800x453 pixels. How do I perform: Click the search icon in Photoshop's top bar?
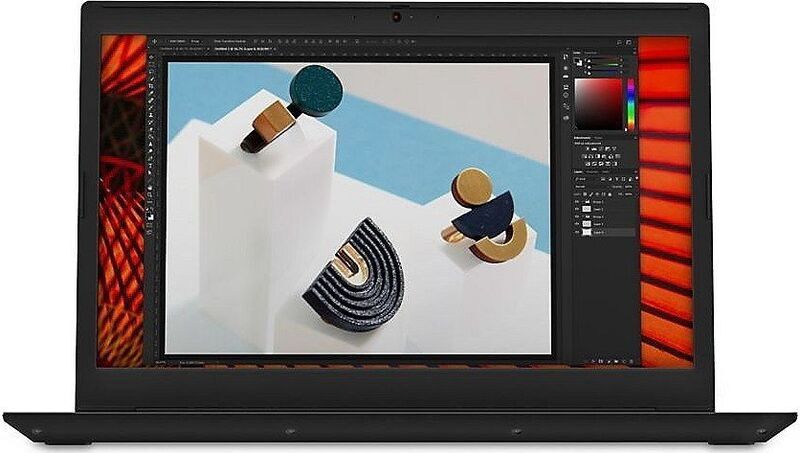tap(619, 42)
